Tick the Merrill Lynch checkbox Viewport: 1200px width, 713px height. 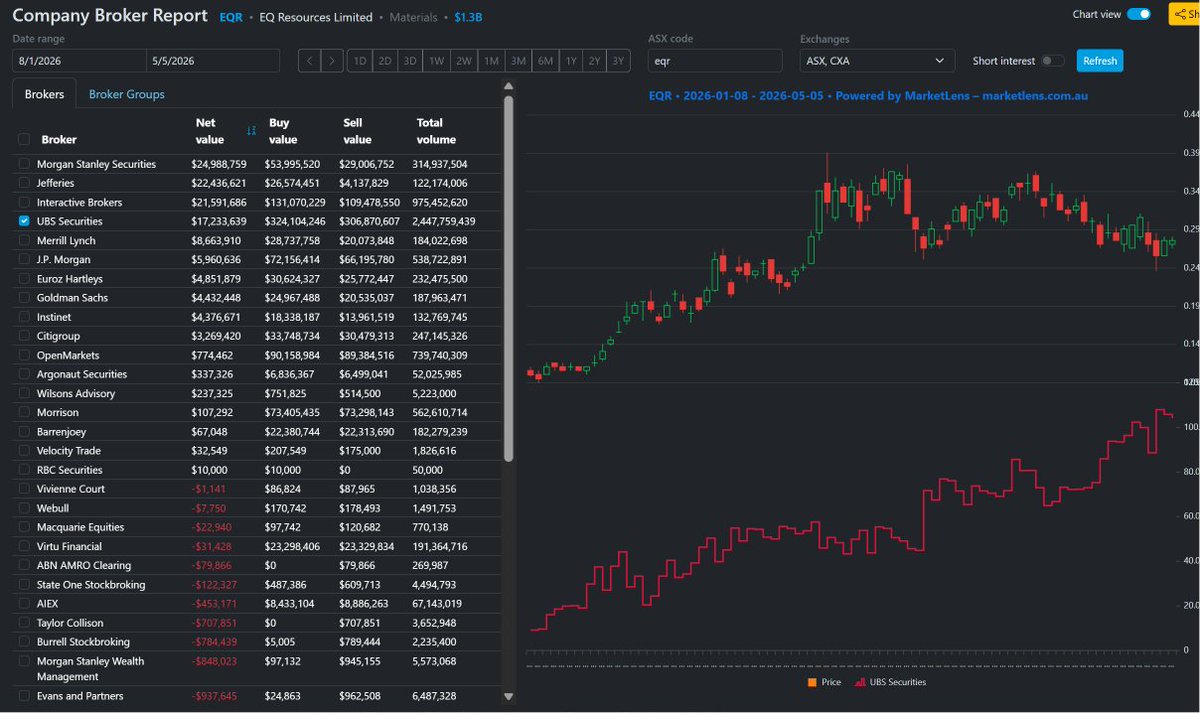pos(24,240)
